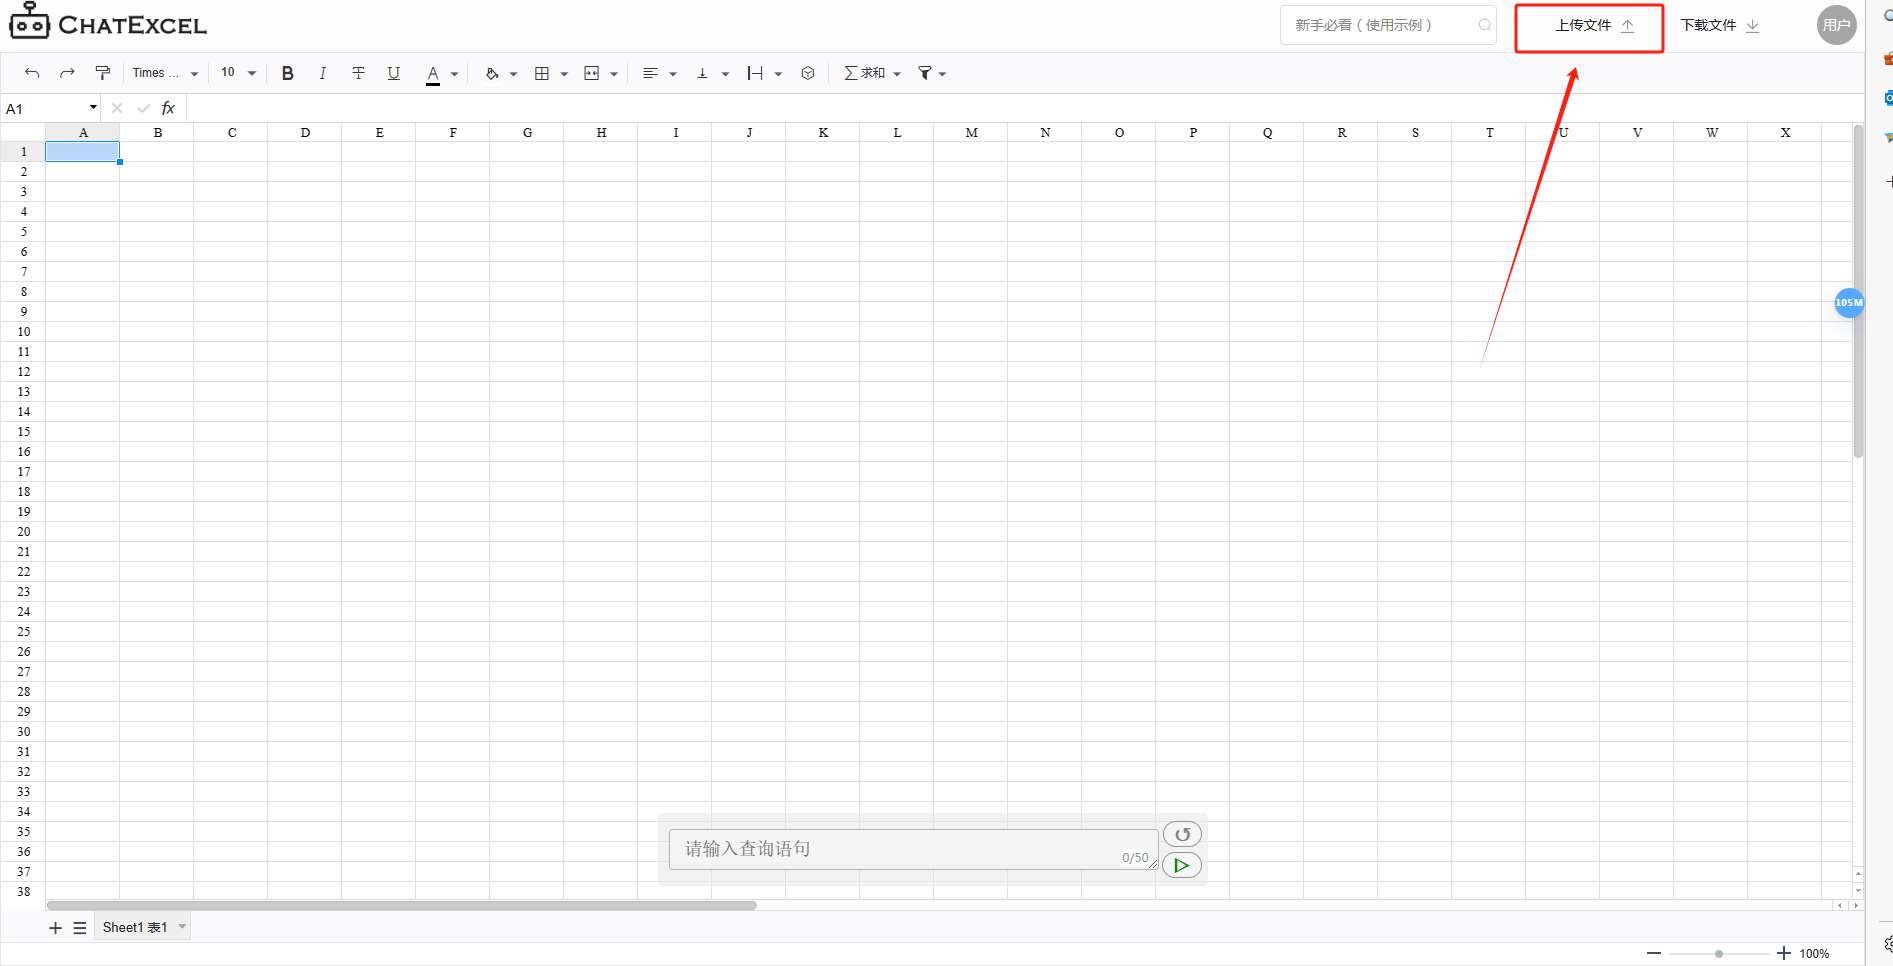
Task: Click the zoom slider handle
Action: (1719, 954)
